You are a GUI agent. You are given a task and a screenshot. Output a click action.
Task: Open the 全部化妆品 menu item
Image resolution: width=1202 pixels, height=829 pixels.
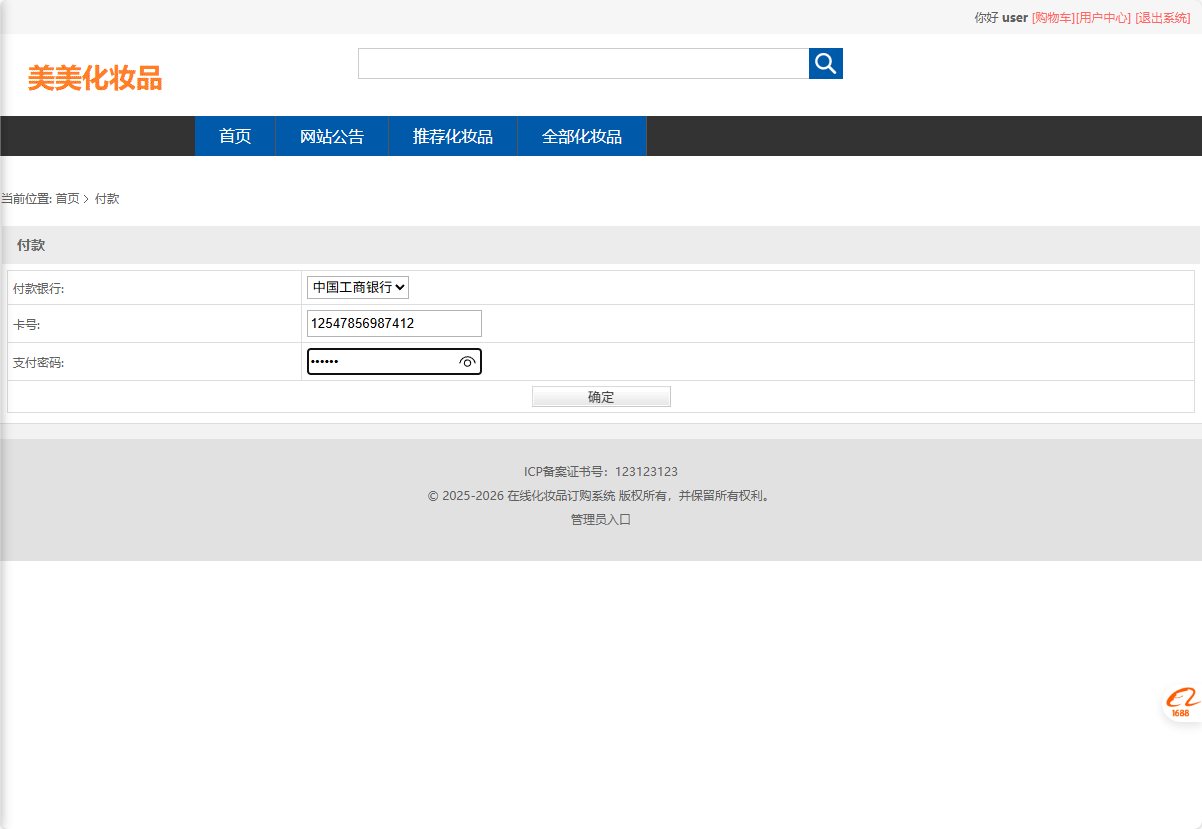(x=581, y=135)
